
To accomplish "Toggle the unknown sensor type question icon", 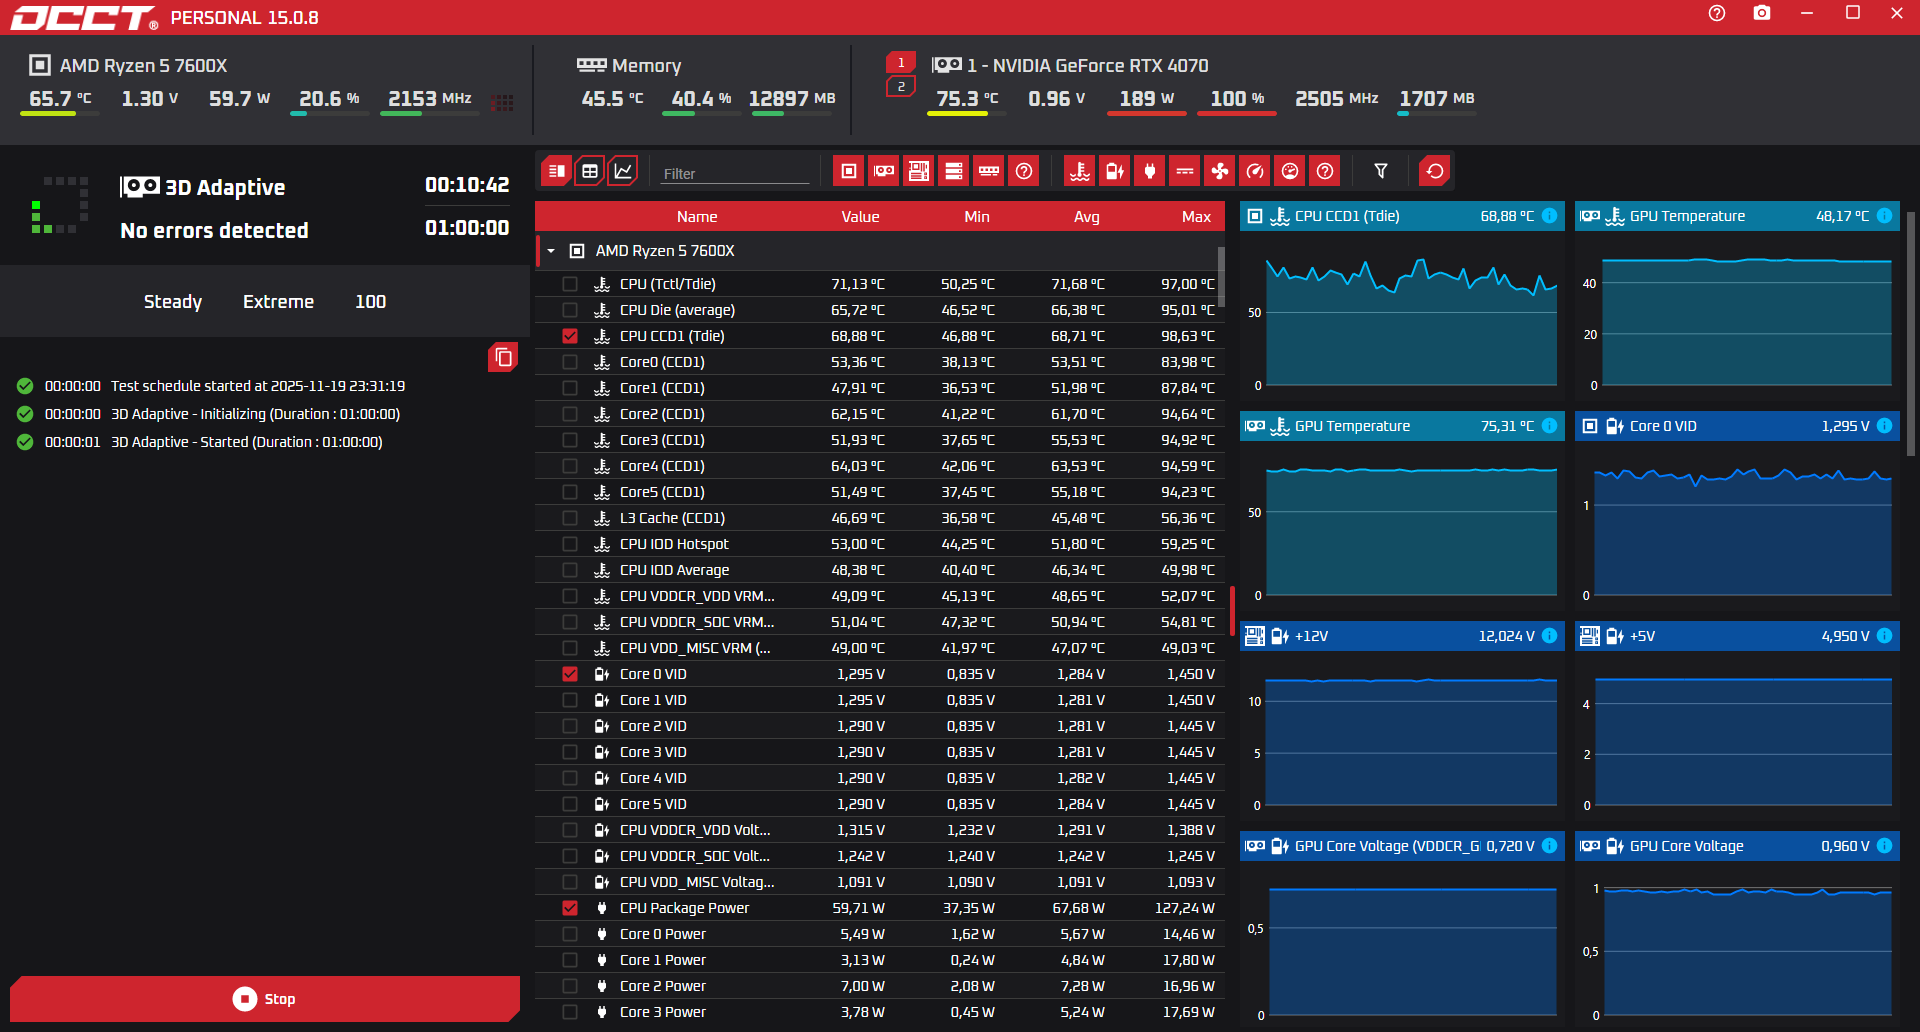I will point(1325,171).
